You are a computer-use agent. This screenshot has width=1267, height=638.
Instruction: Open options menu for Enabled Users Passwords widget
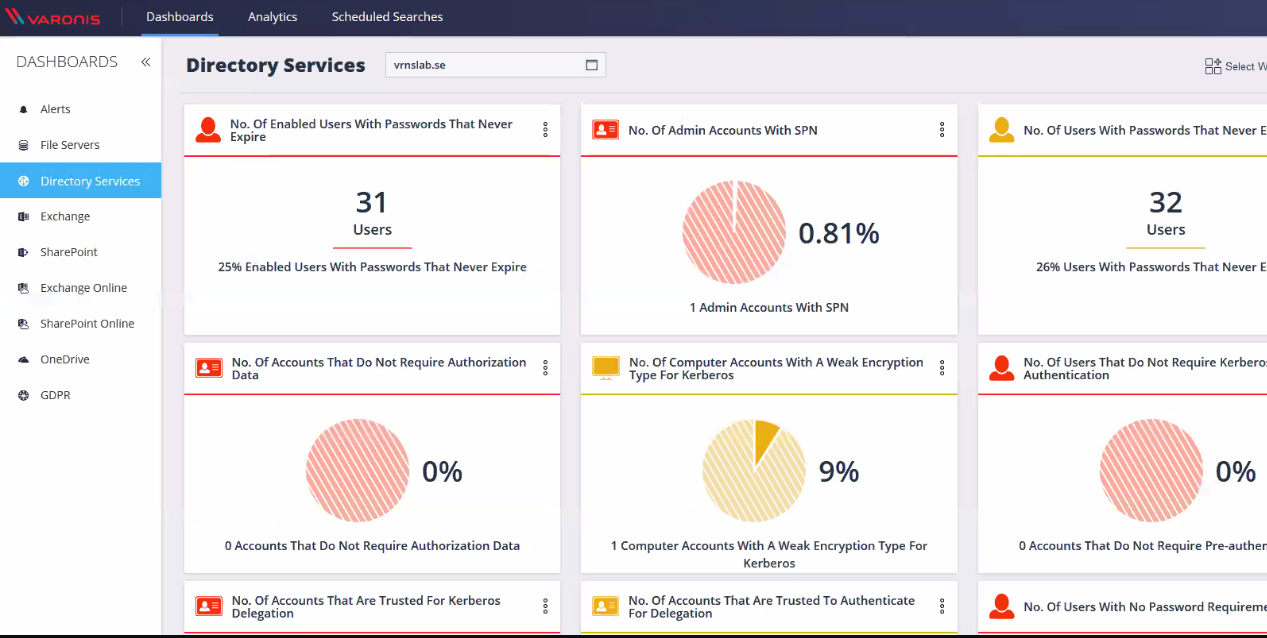coord(545,130)
